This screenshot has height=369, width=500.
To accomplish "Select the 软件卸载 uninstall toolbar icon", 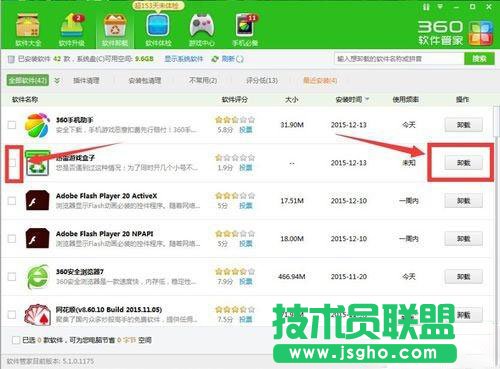I will 115,30.
